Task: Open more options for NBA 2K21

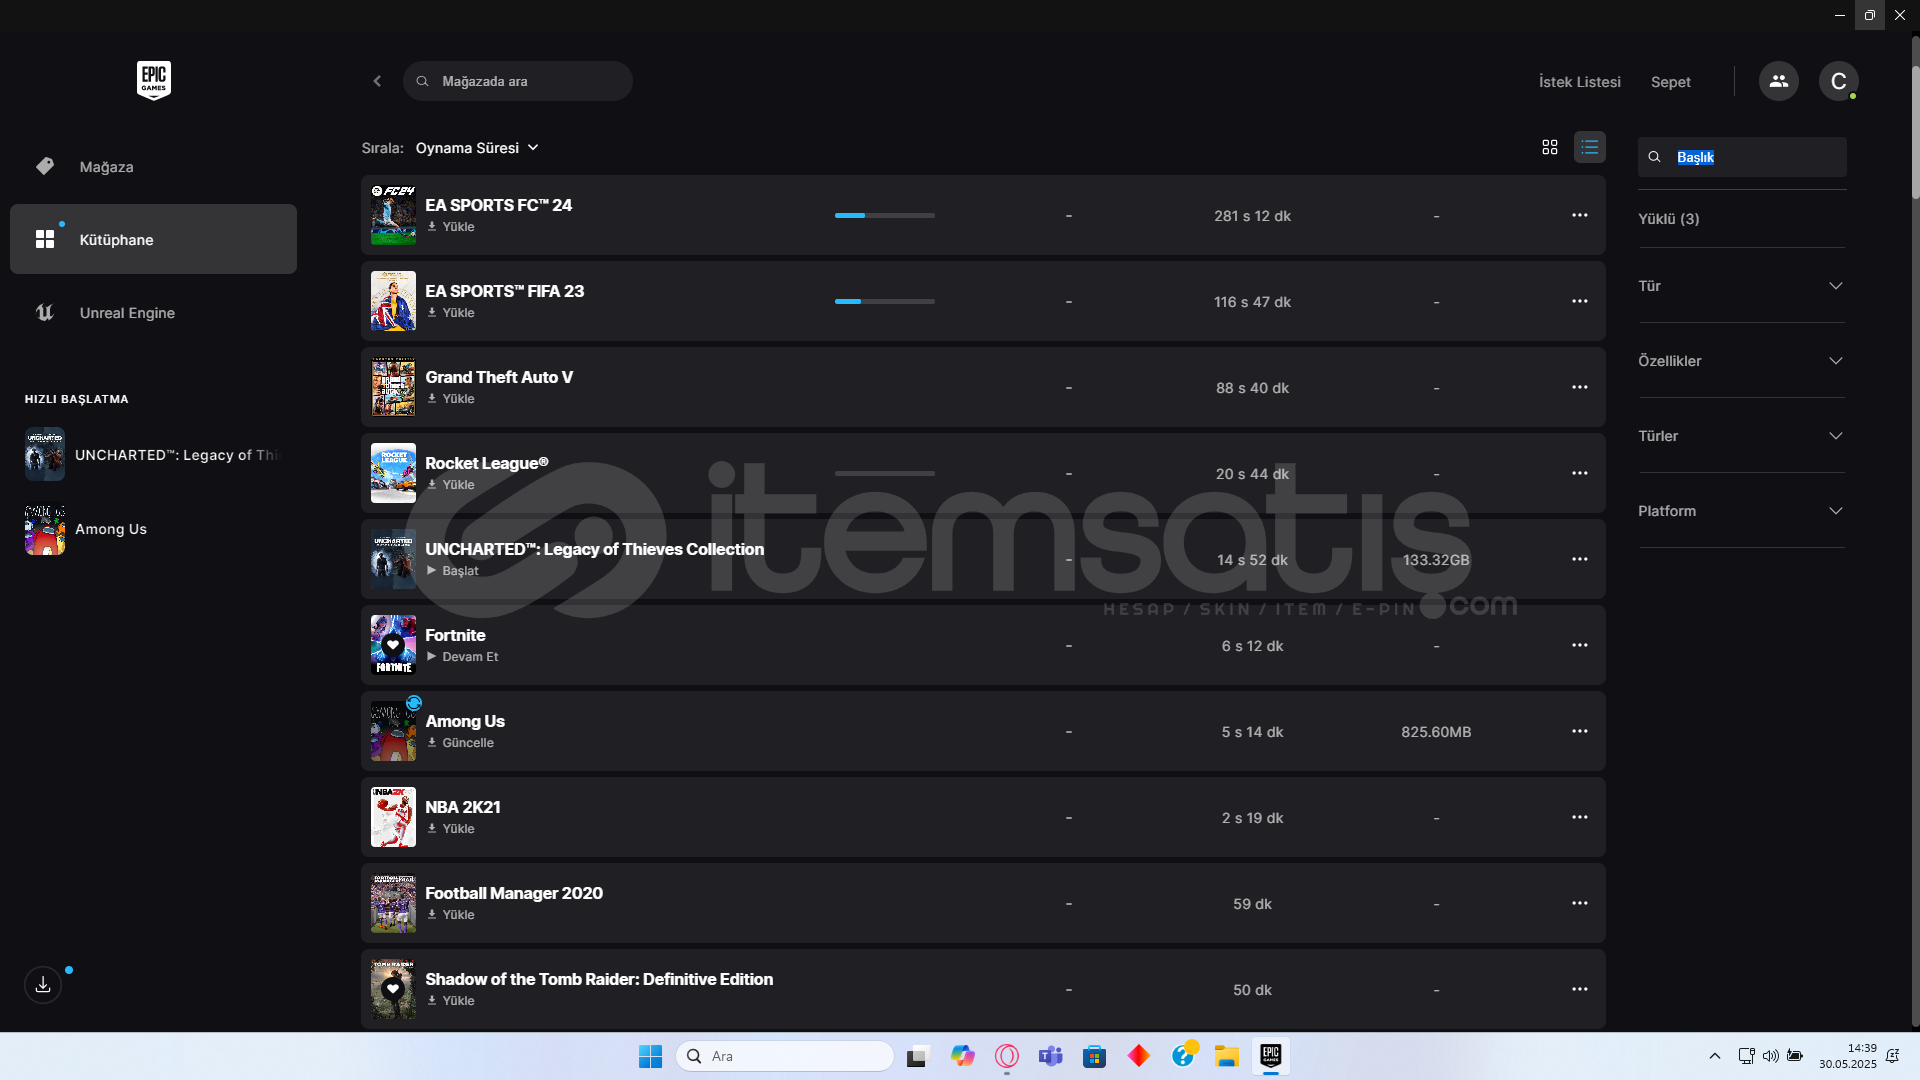Action: (1580, 817)
